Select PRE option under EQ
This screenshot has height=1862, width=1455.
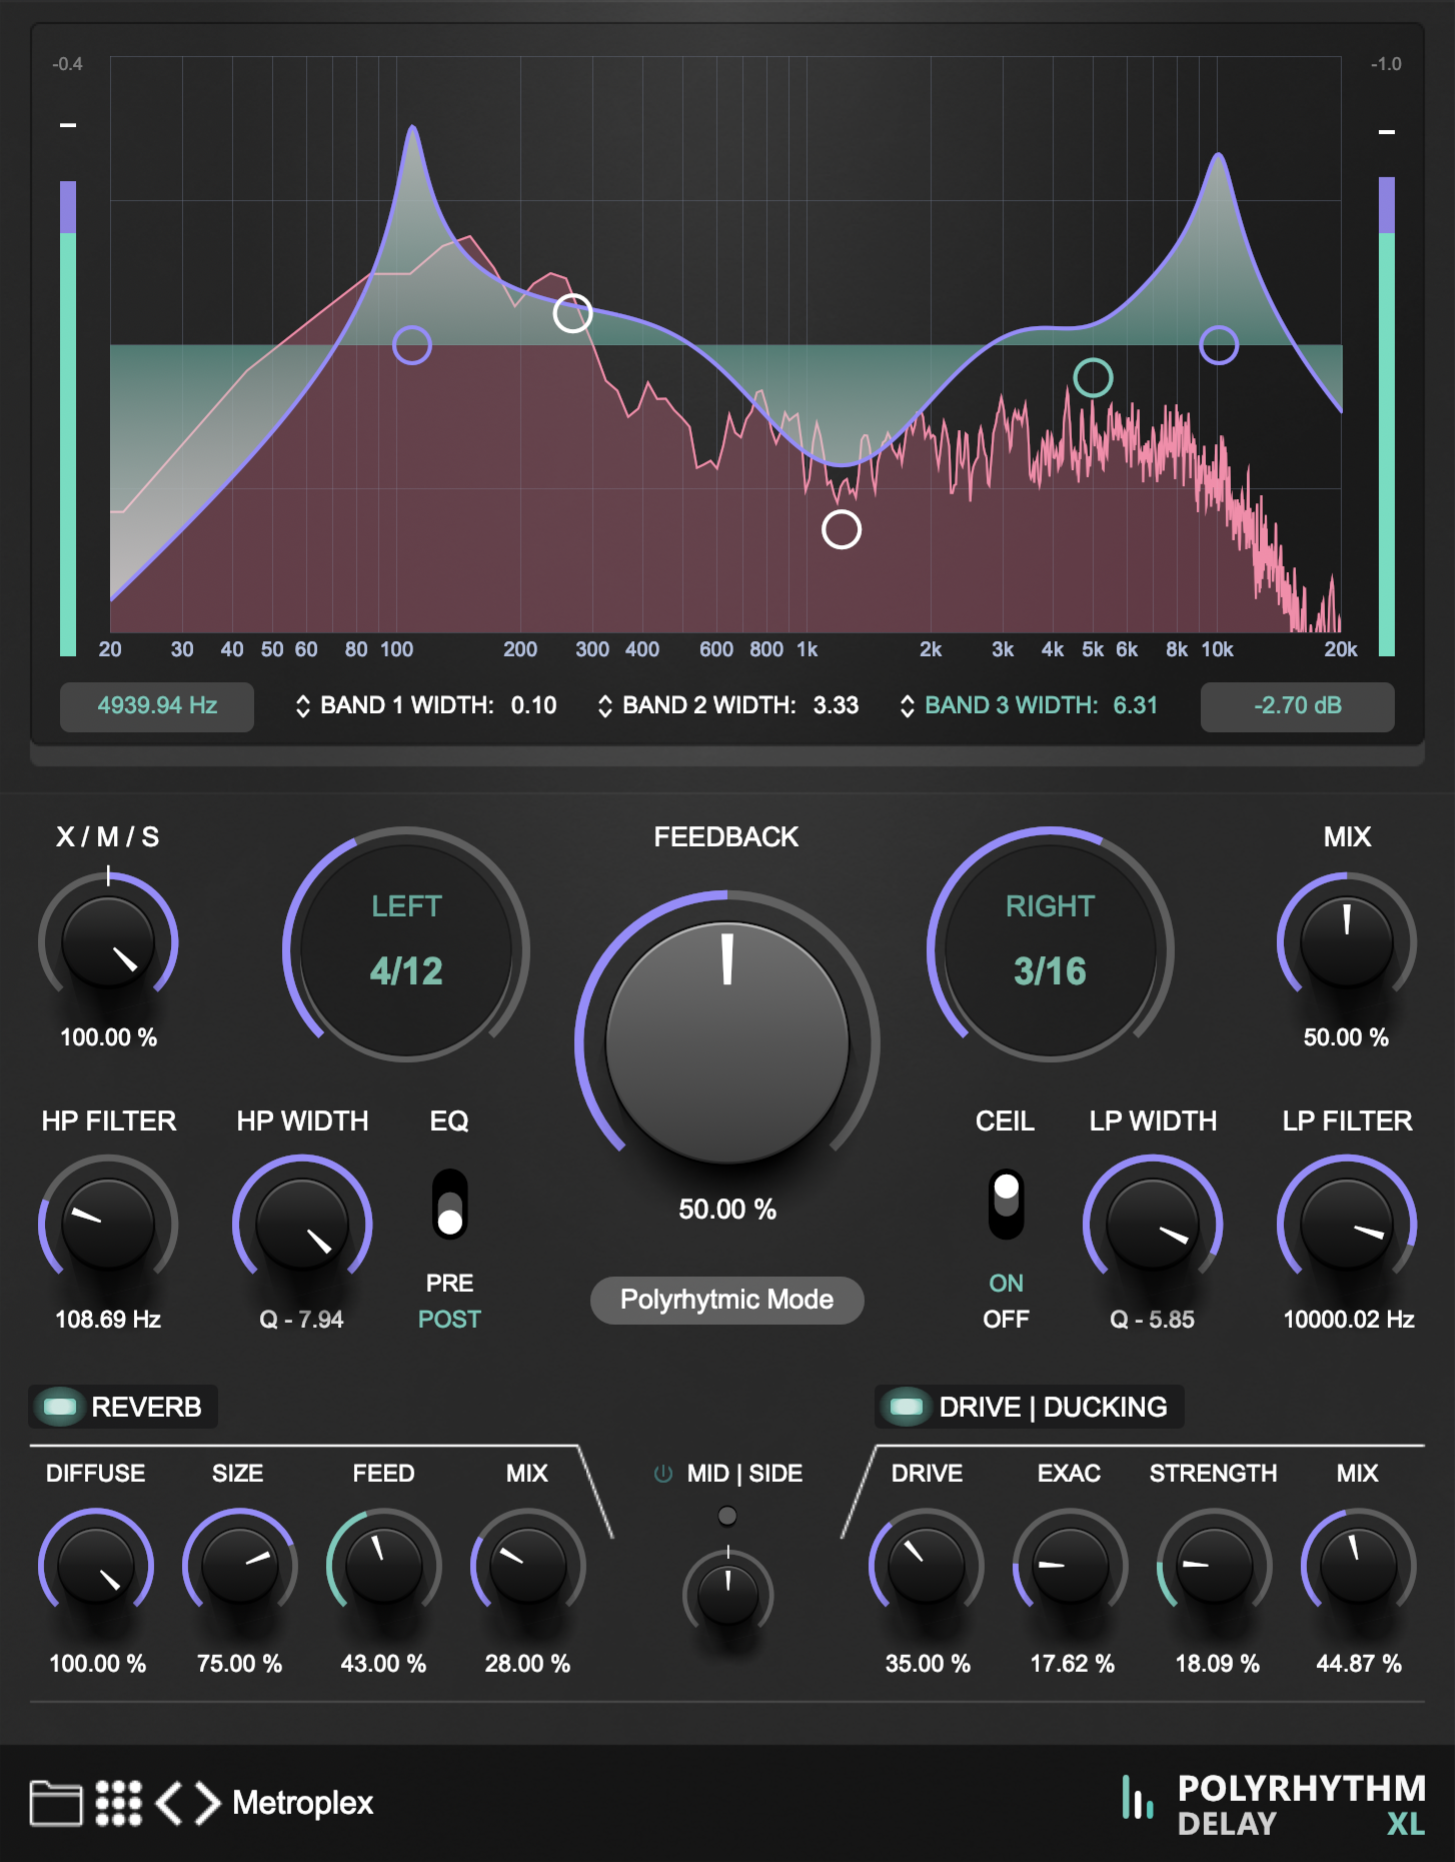click(x=450, y=1283)
